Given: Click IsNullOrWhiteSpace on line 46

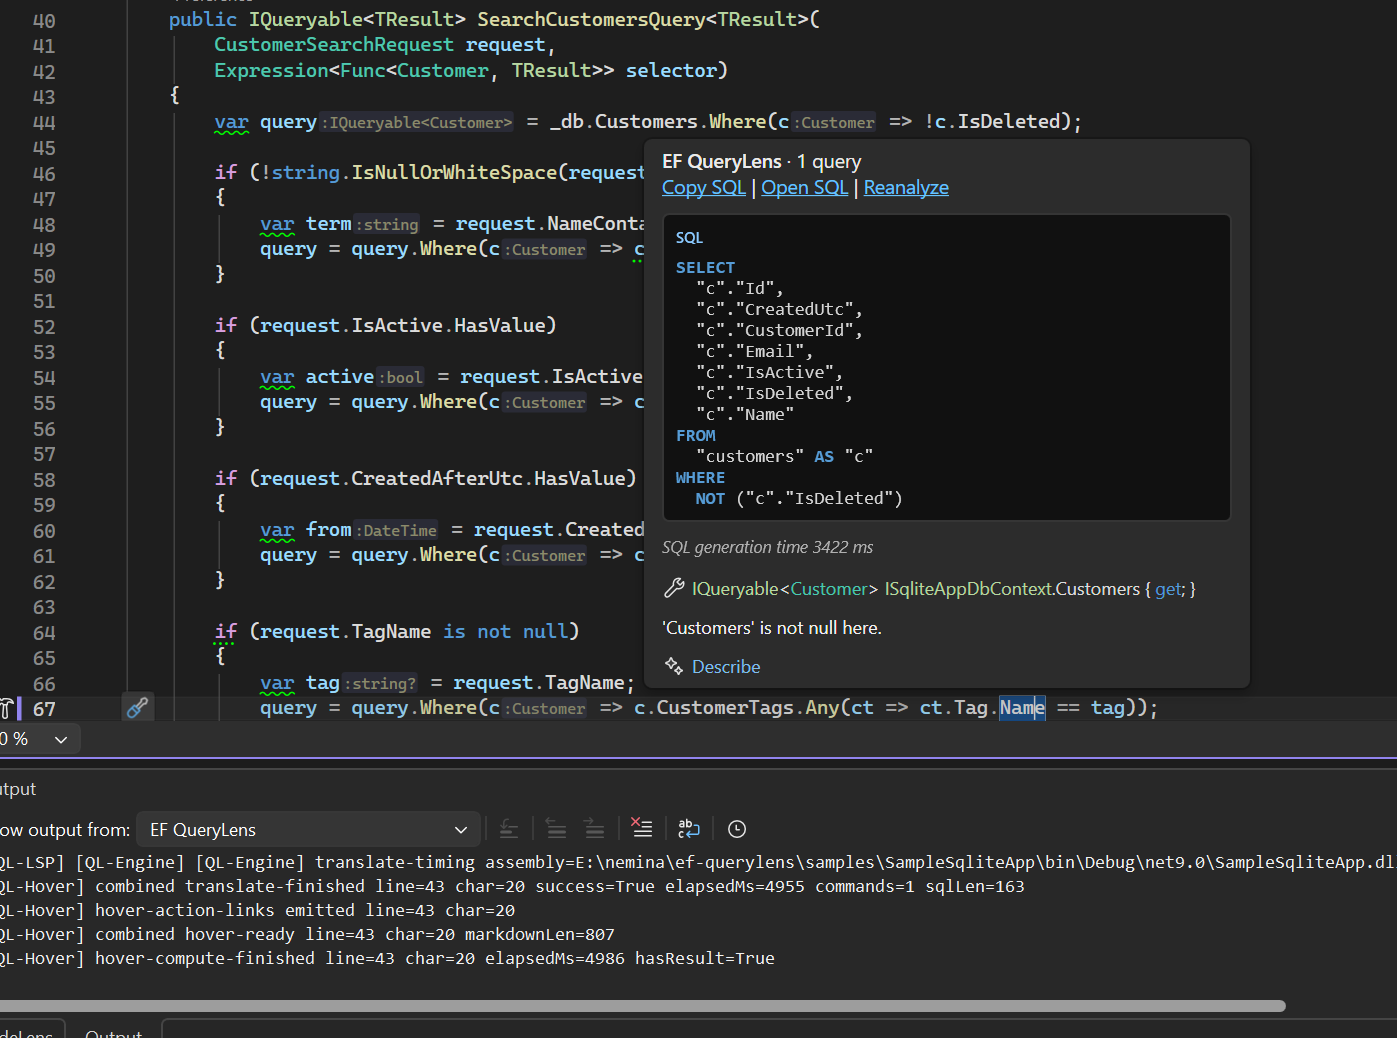Looking at the screenshot, I should click(454, 172).
